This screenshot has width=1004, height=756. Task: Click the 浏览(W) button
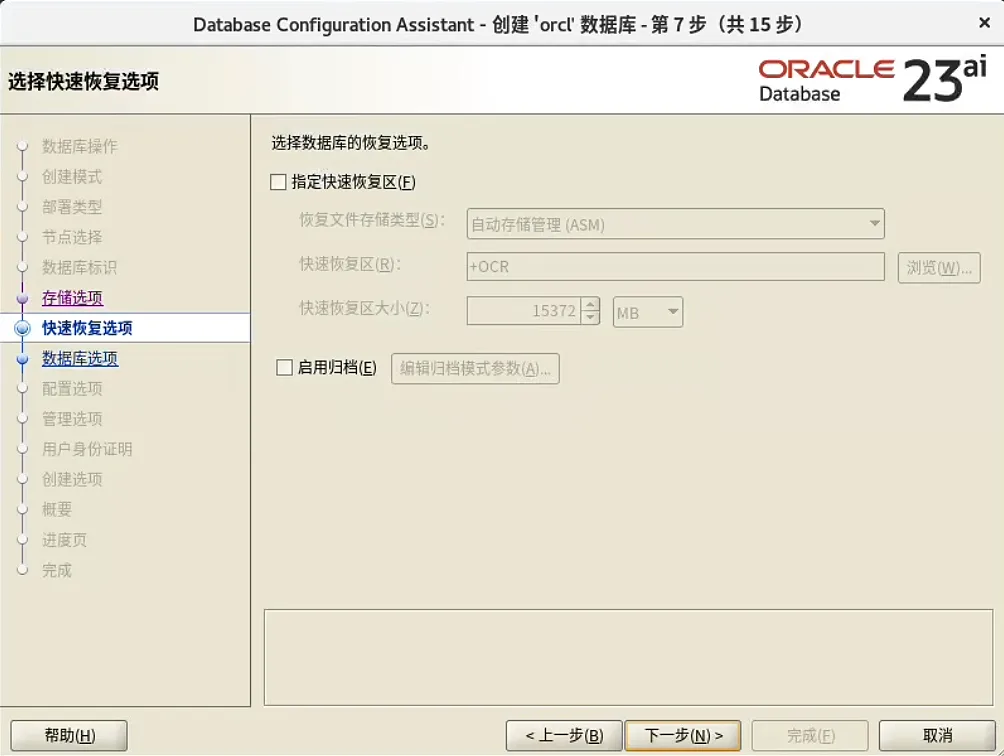[938, 268]
